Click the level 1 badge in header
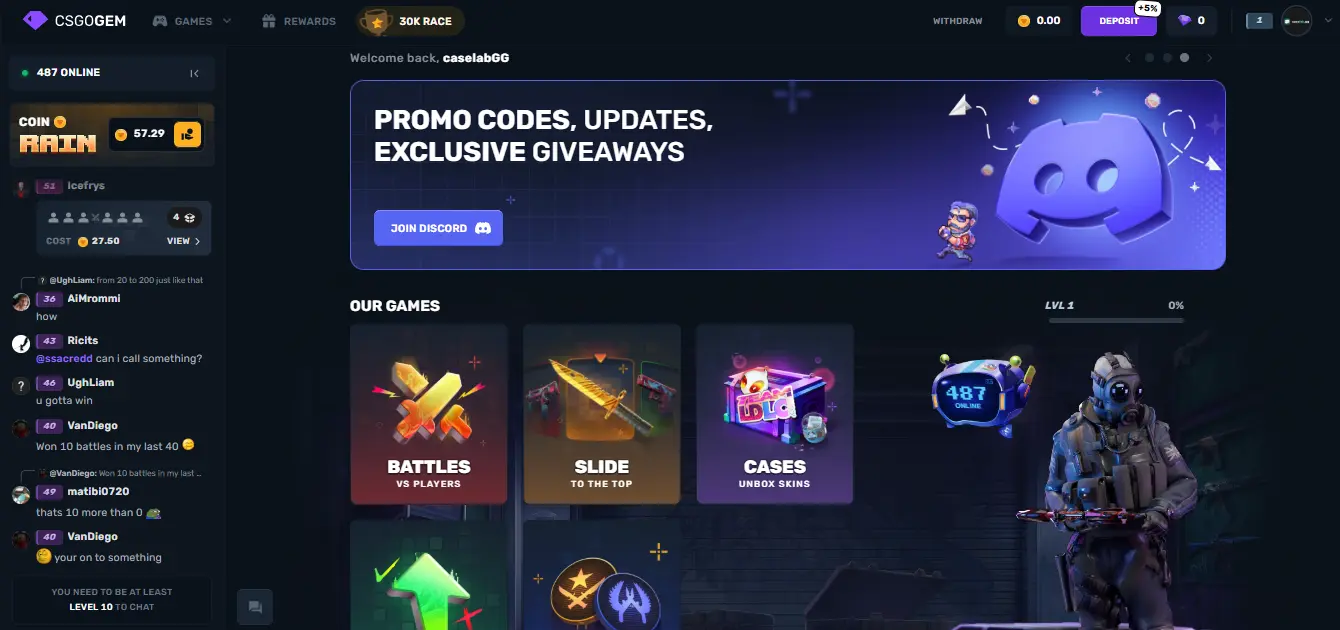This screenshot has width=1340, height=630. tap(1259, 21)
